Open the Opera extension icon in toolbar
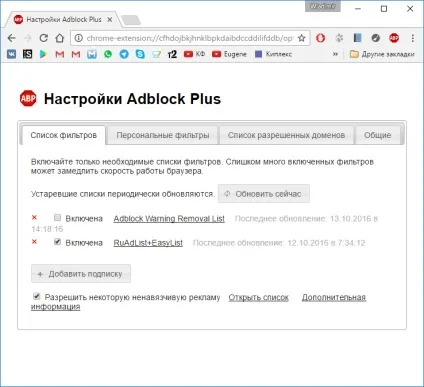Image resolution: width=424 pixels, height=387 pixels. 320,38
